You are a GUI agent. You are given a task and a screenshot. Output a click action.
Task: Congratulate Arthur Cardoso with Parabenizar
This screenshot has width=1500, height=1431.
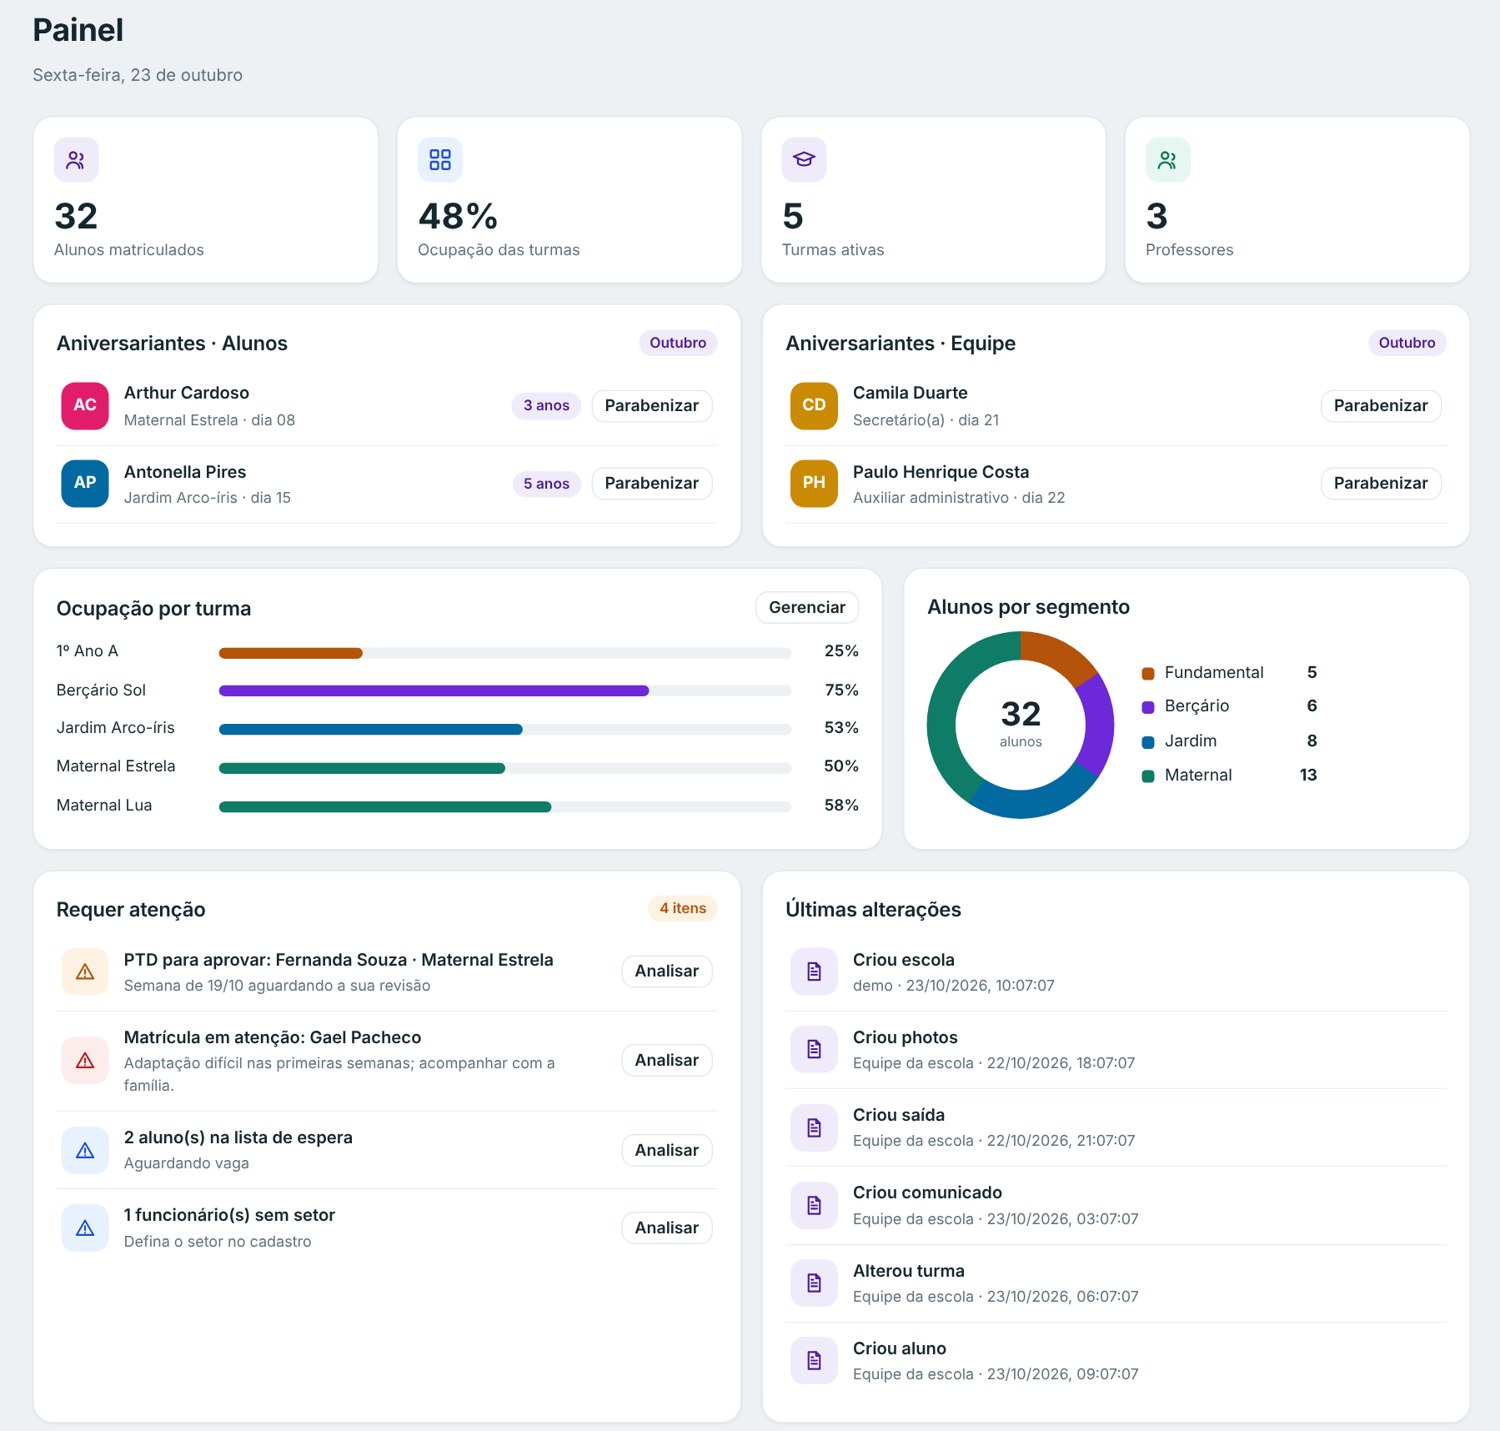(652, 406)
